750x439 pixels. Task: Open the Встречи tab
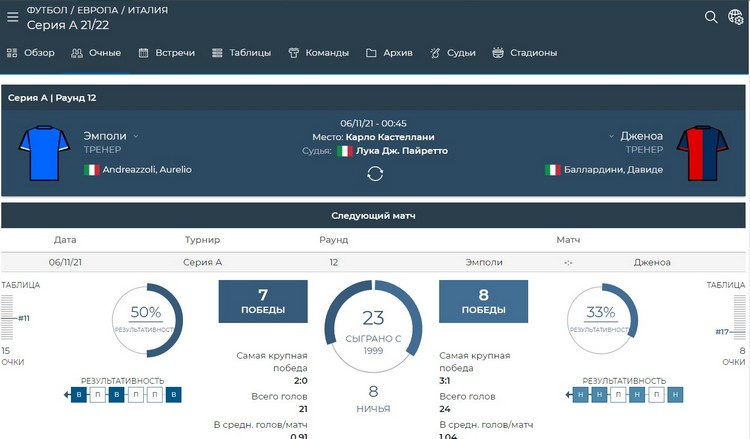[167, 53]
